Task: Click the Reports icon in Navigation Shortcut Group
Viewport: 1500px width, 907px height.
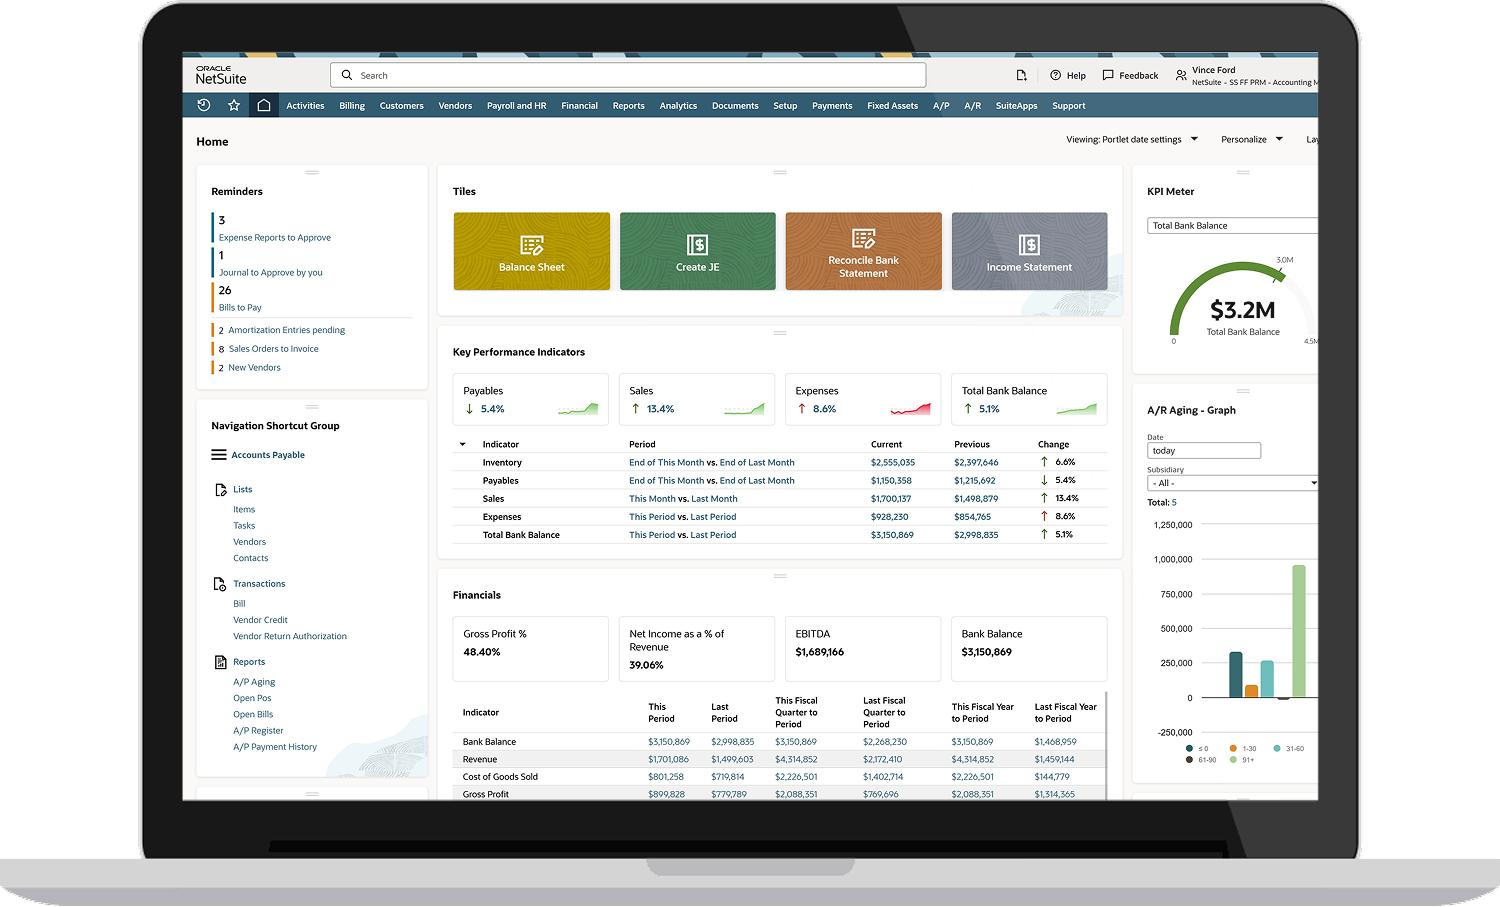Action: click(220, 661)
